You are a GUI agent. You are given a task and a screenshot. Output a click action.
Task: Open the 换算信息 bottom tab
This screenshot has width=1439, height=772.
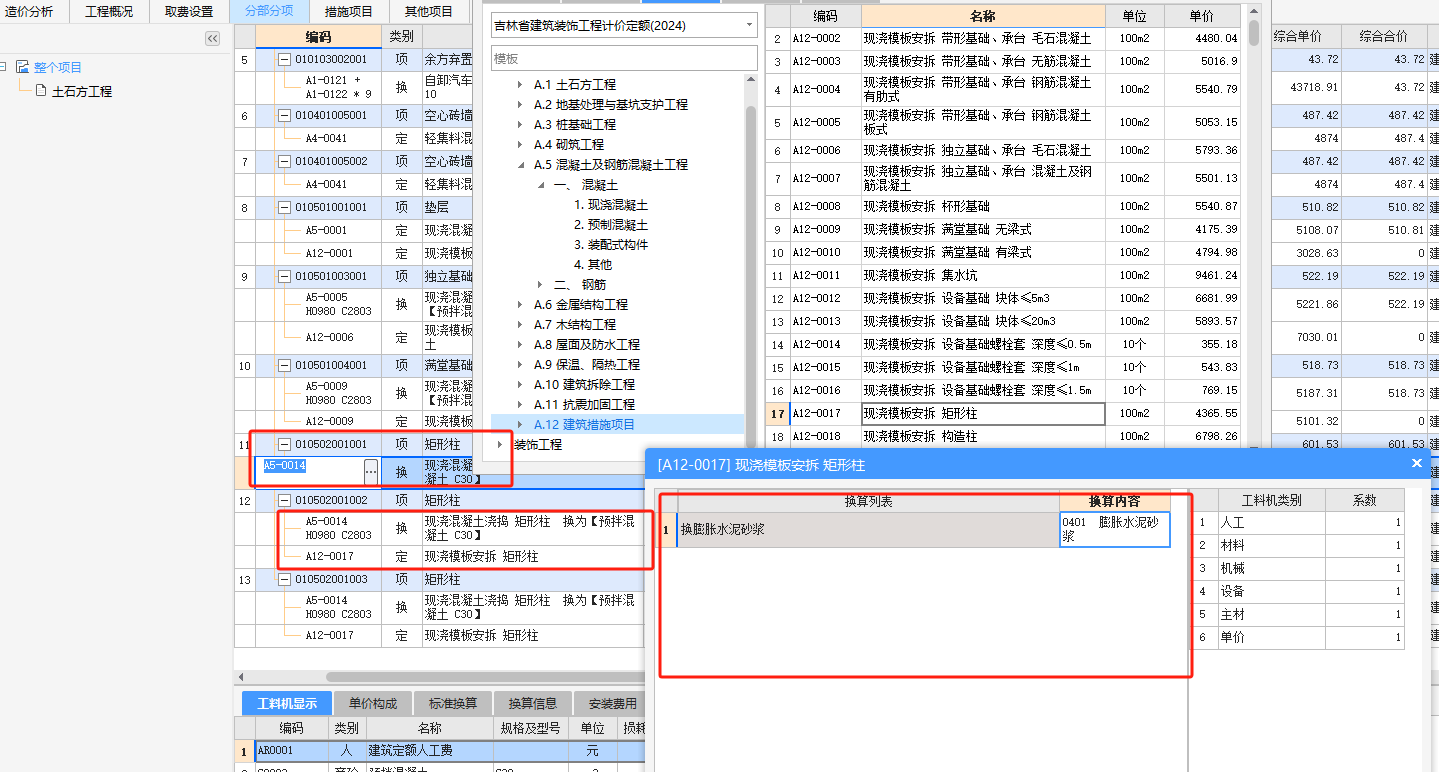pos(533,703)
